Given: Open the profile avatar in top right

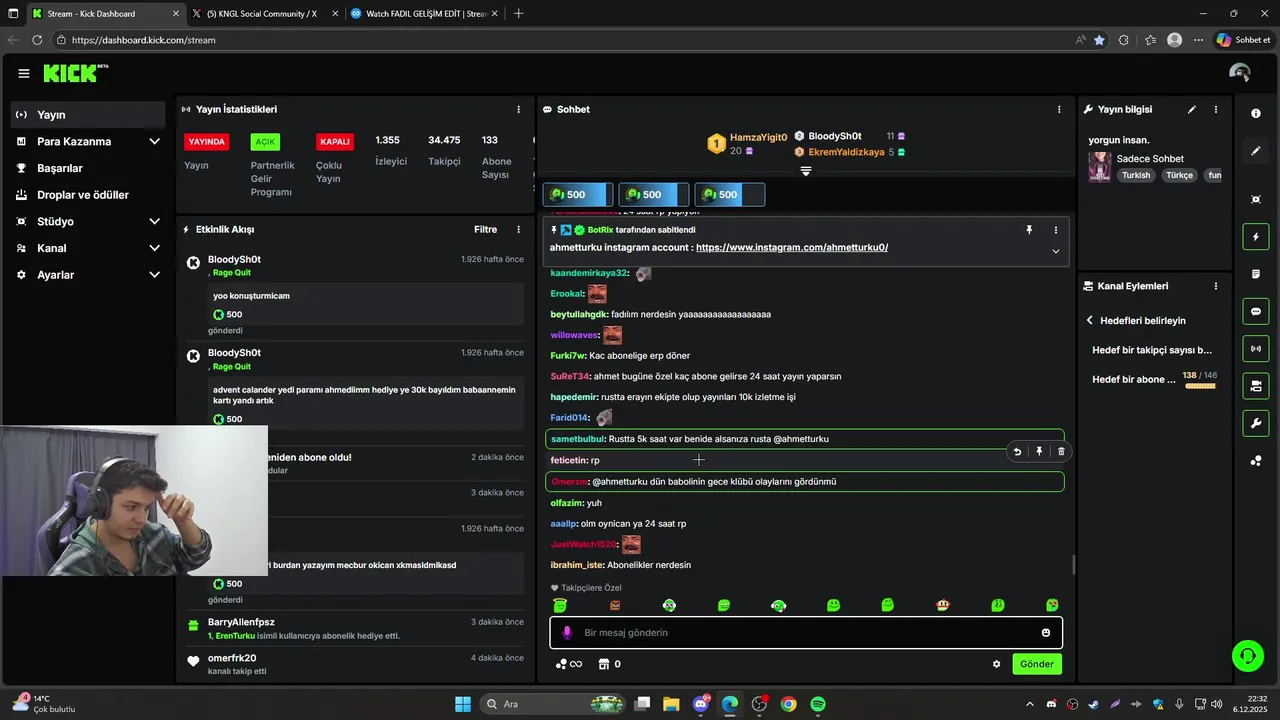Looking at the screenshot, I should point(1240,73).
